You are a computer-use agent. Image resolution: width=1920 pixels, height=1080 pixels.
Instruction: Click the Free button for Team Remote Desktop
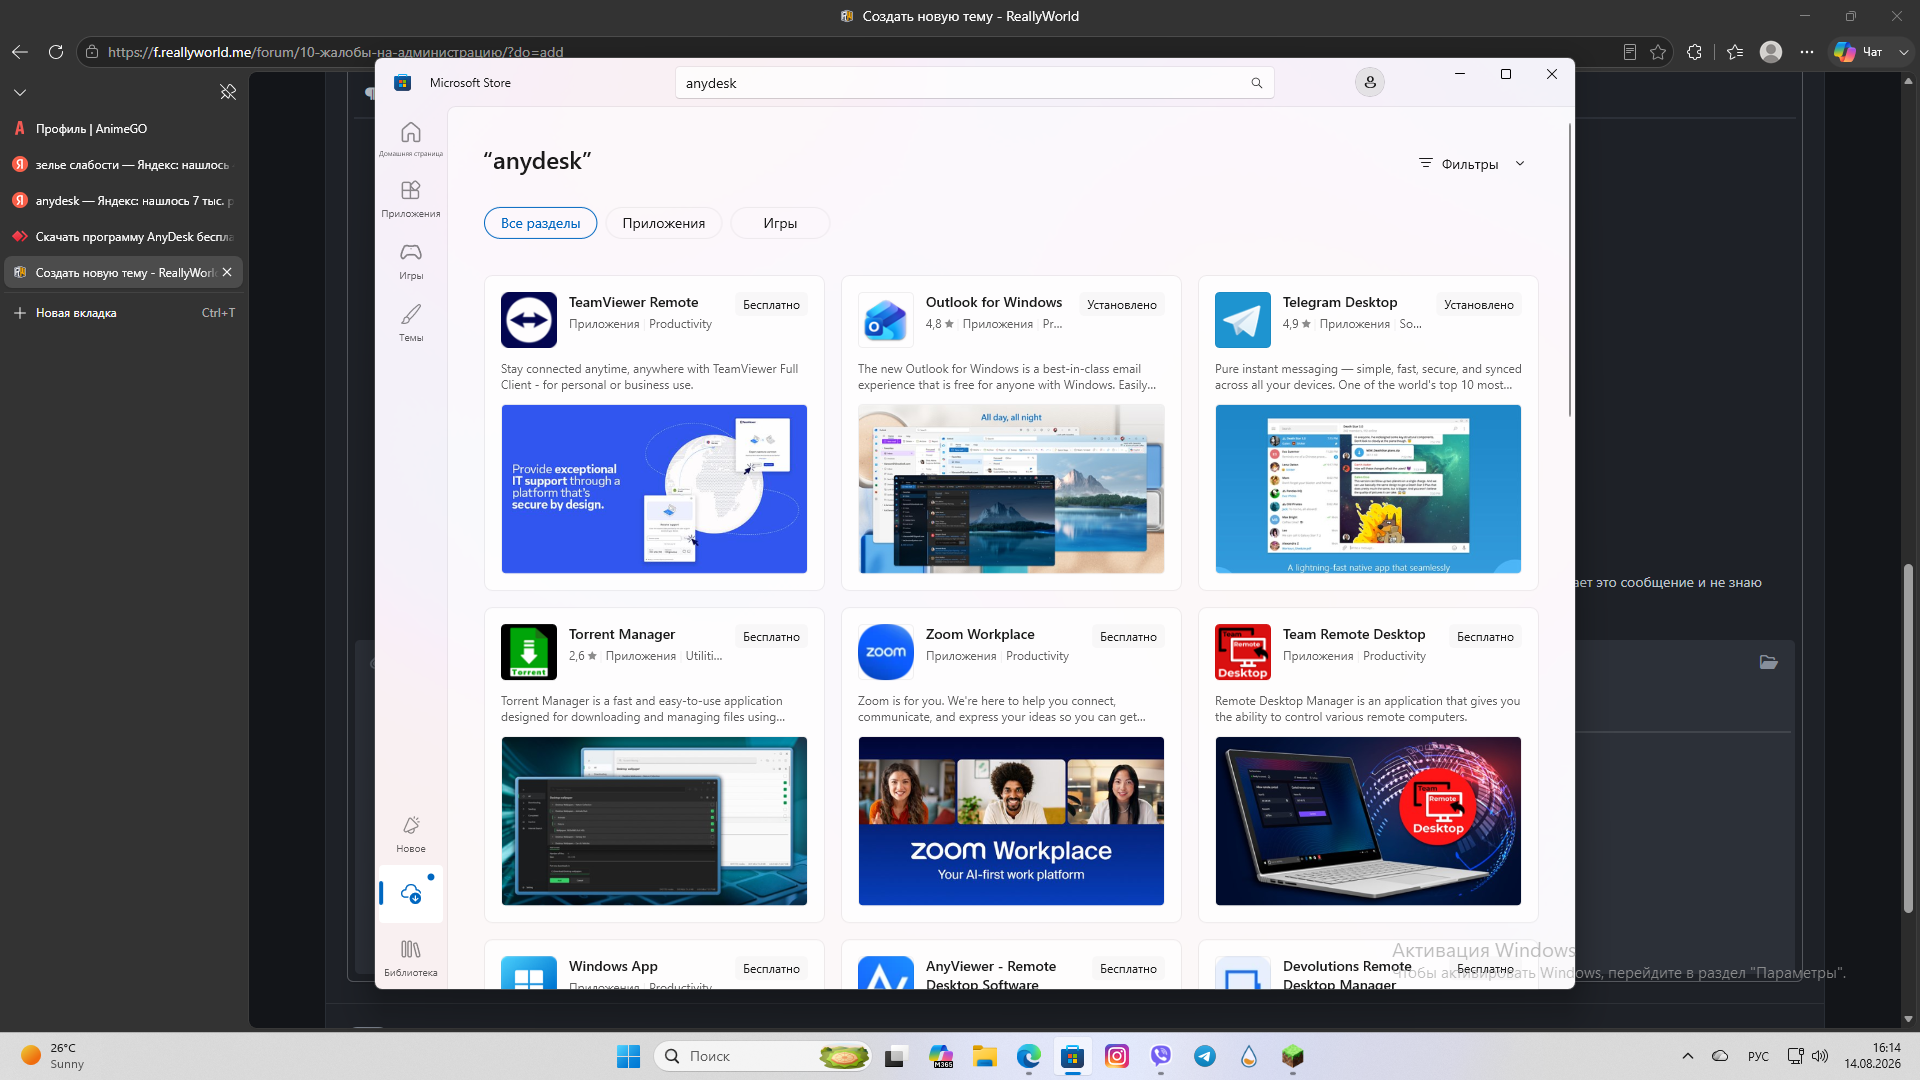pos(1485,637)
